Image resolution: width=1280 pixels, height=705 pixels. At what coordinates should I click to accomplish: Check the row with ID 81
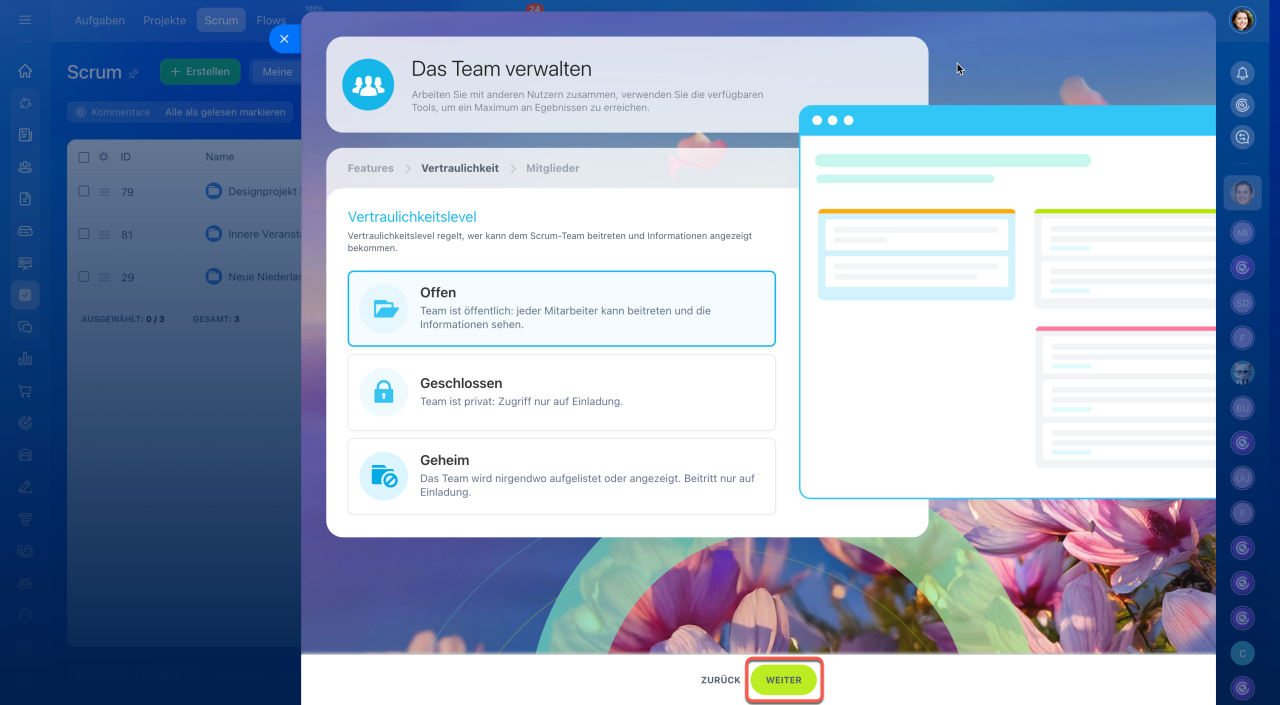click(x=84, y=234)
